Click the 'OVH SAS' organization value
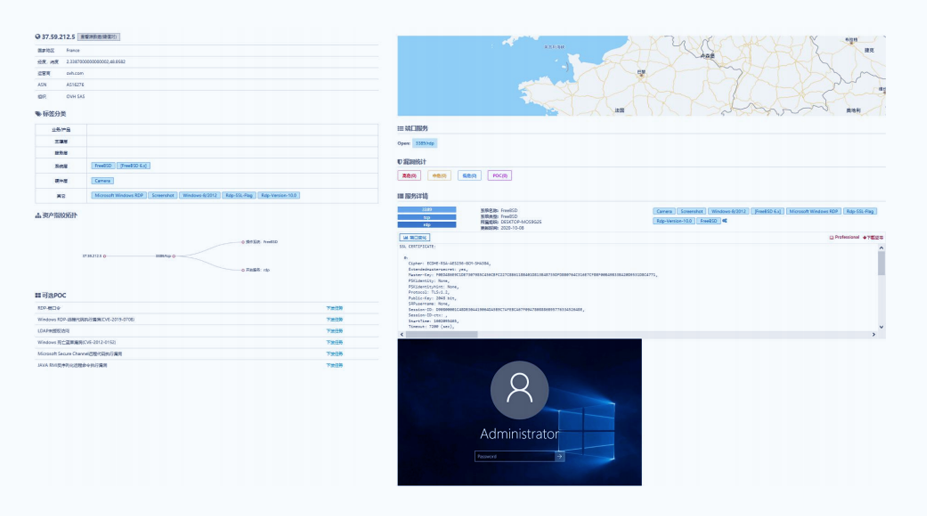Viewport: 927px width, 516px height. (x=76, y=96)
